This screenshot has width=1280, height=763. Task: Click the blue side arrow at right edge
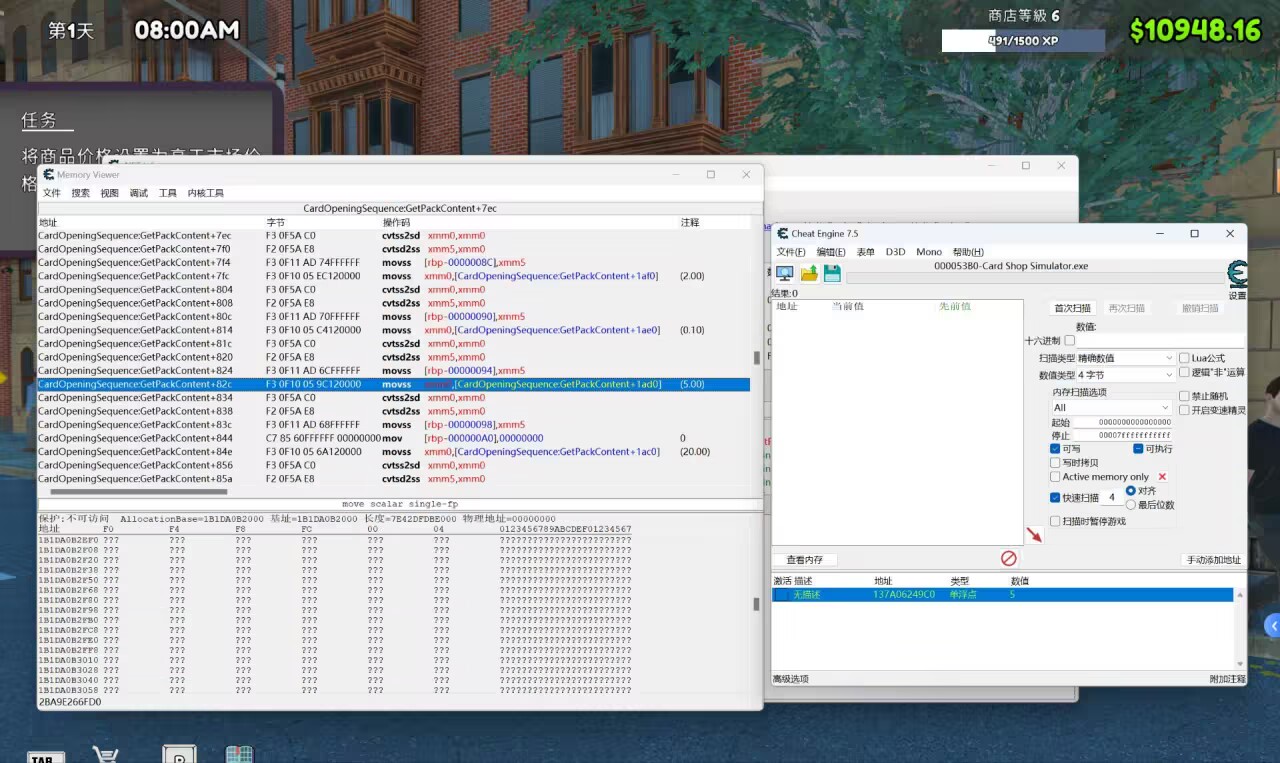coord(1272,626)
